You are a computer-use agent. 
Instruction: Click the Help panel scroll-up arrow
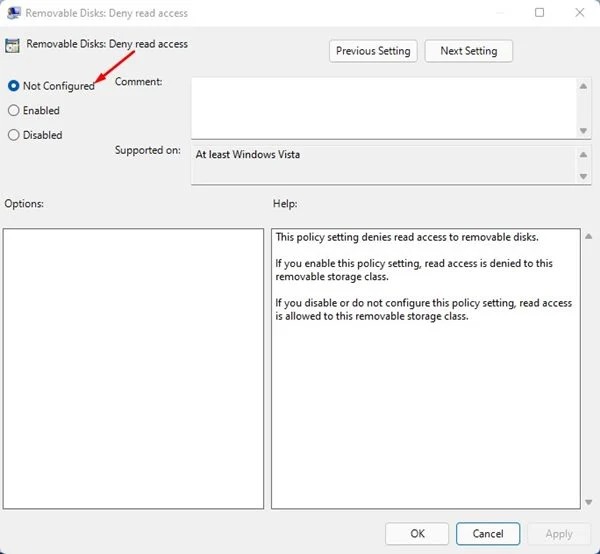[x=589, y=236]
